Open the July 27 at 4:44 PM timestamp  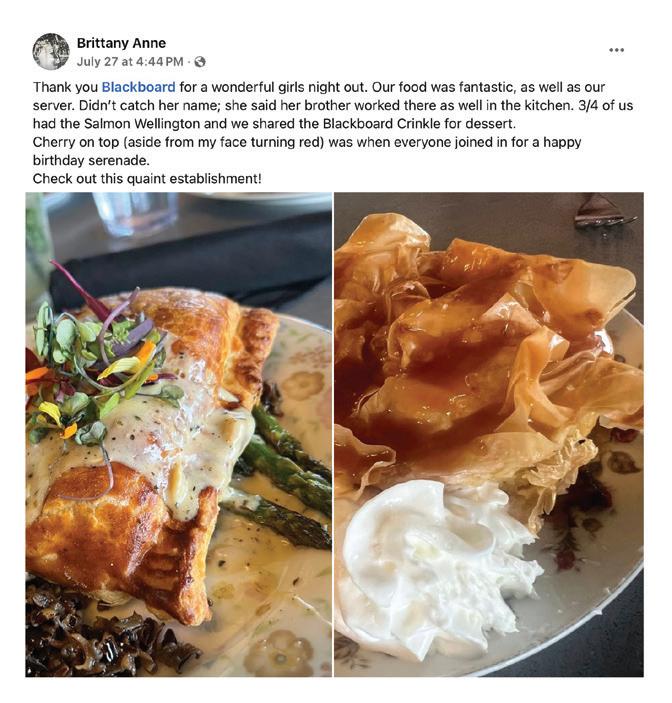click(130, 61)
